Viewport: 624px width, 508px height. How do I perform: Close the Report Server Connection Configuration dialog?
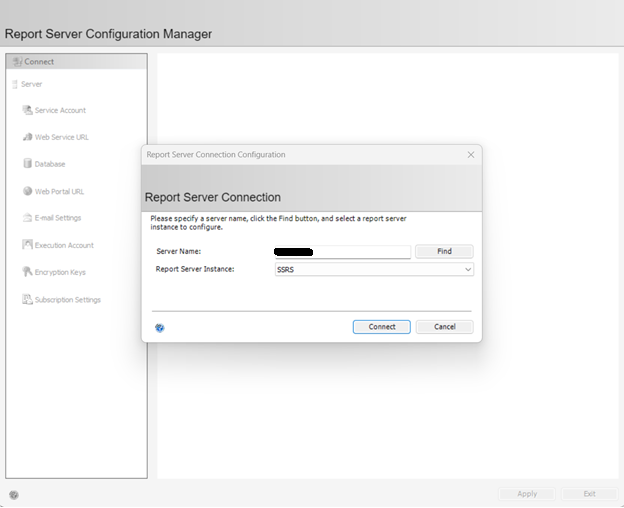[x=471, y=155]
